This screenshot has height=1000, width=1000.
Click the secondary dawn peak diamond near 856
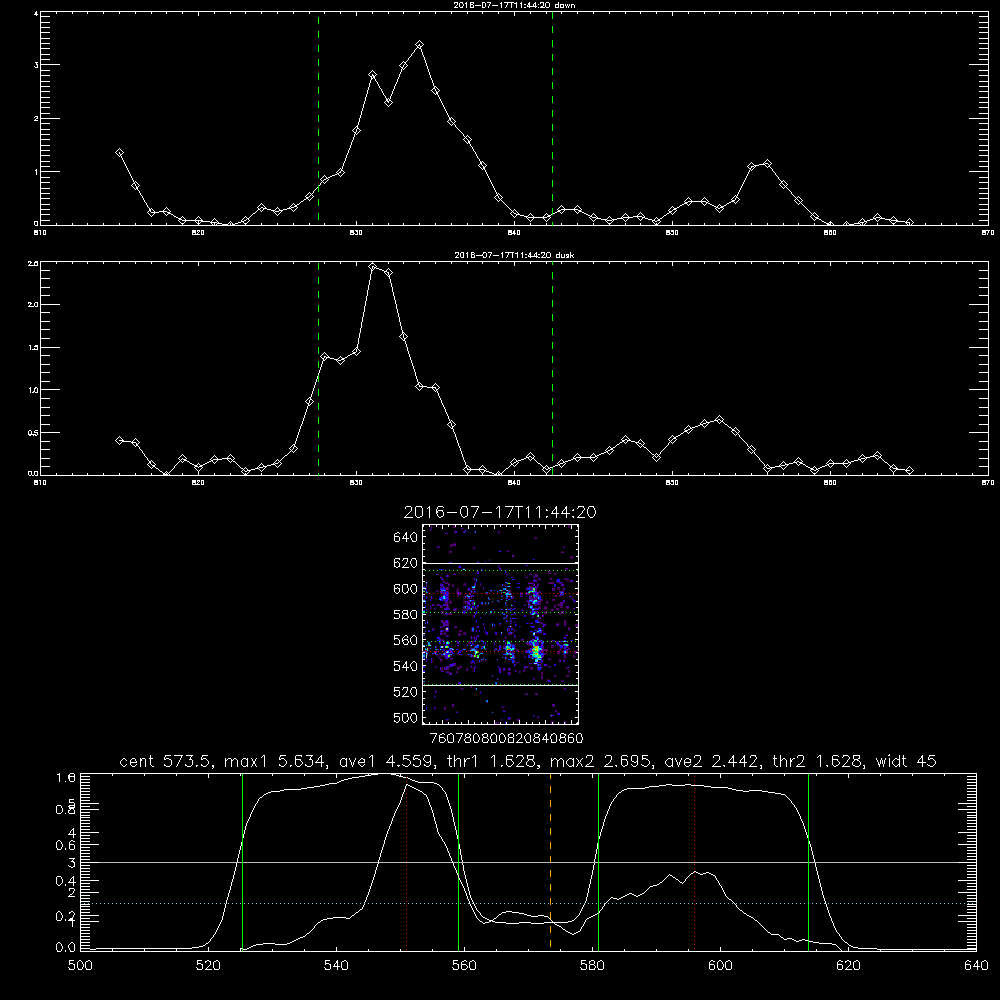click(x=767, y=164)
